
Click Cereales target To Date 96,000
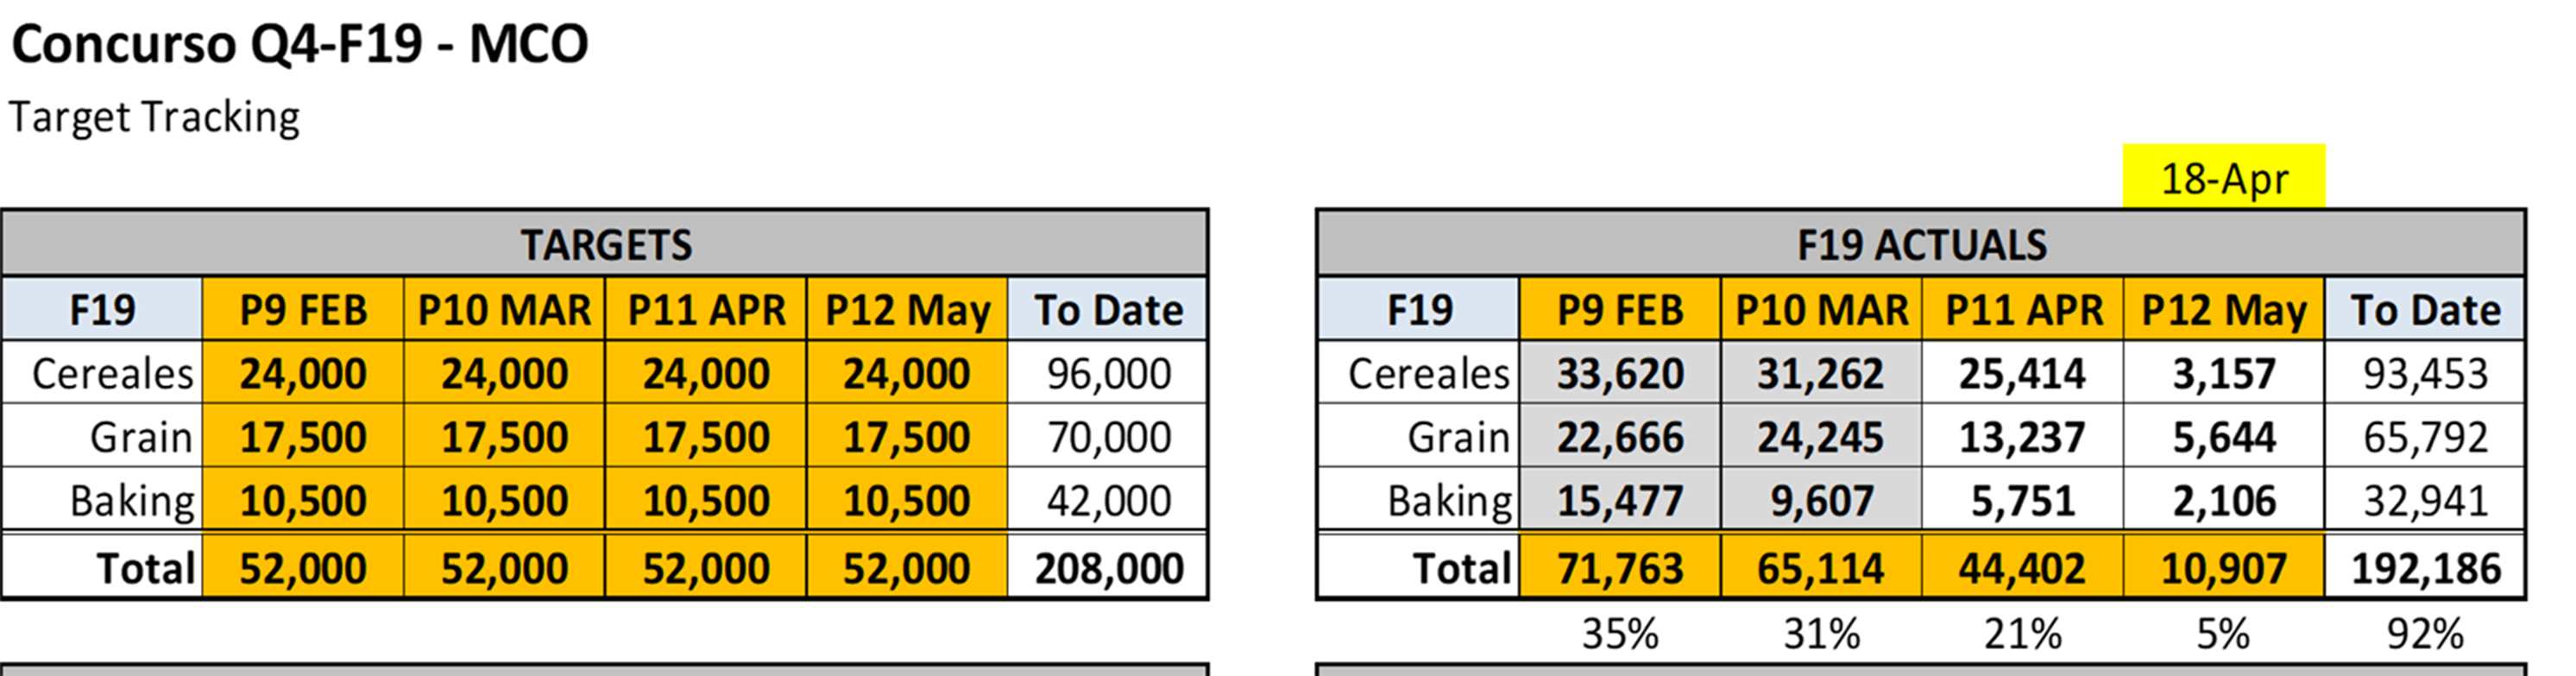click(x=1108, y=374)
